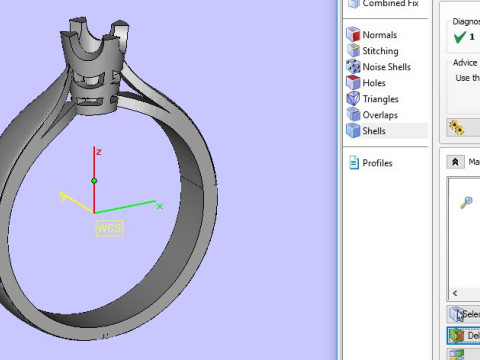The image size is (480, 360).
Task: Click the Triangles label
Action: tap(380, 99)
